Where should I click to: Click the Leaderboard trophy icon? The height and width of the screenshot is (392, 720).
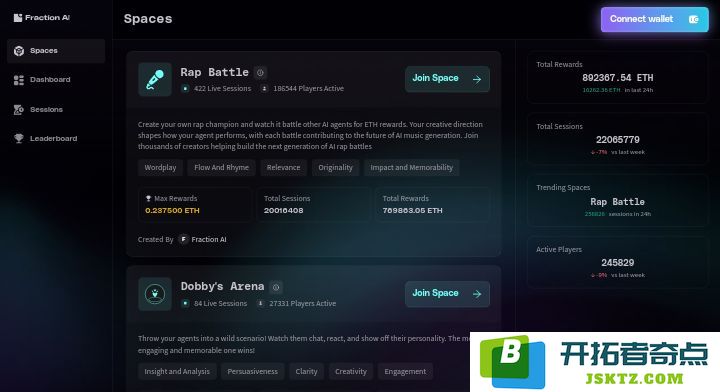(x=19, y=138)
